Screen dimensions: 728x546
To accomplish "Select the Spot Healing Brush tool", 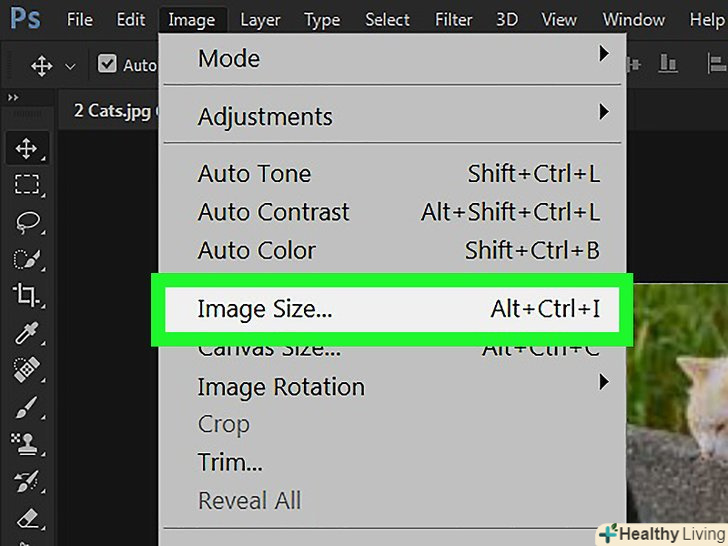I will (26, 369).
